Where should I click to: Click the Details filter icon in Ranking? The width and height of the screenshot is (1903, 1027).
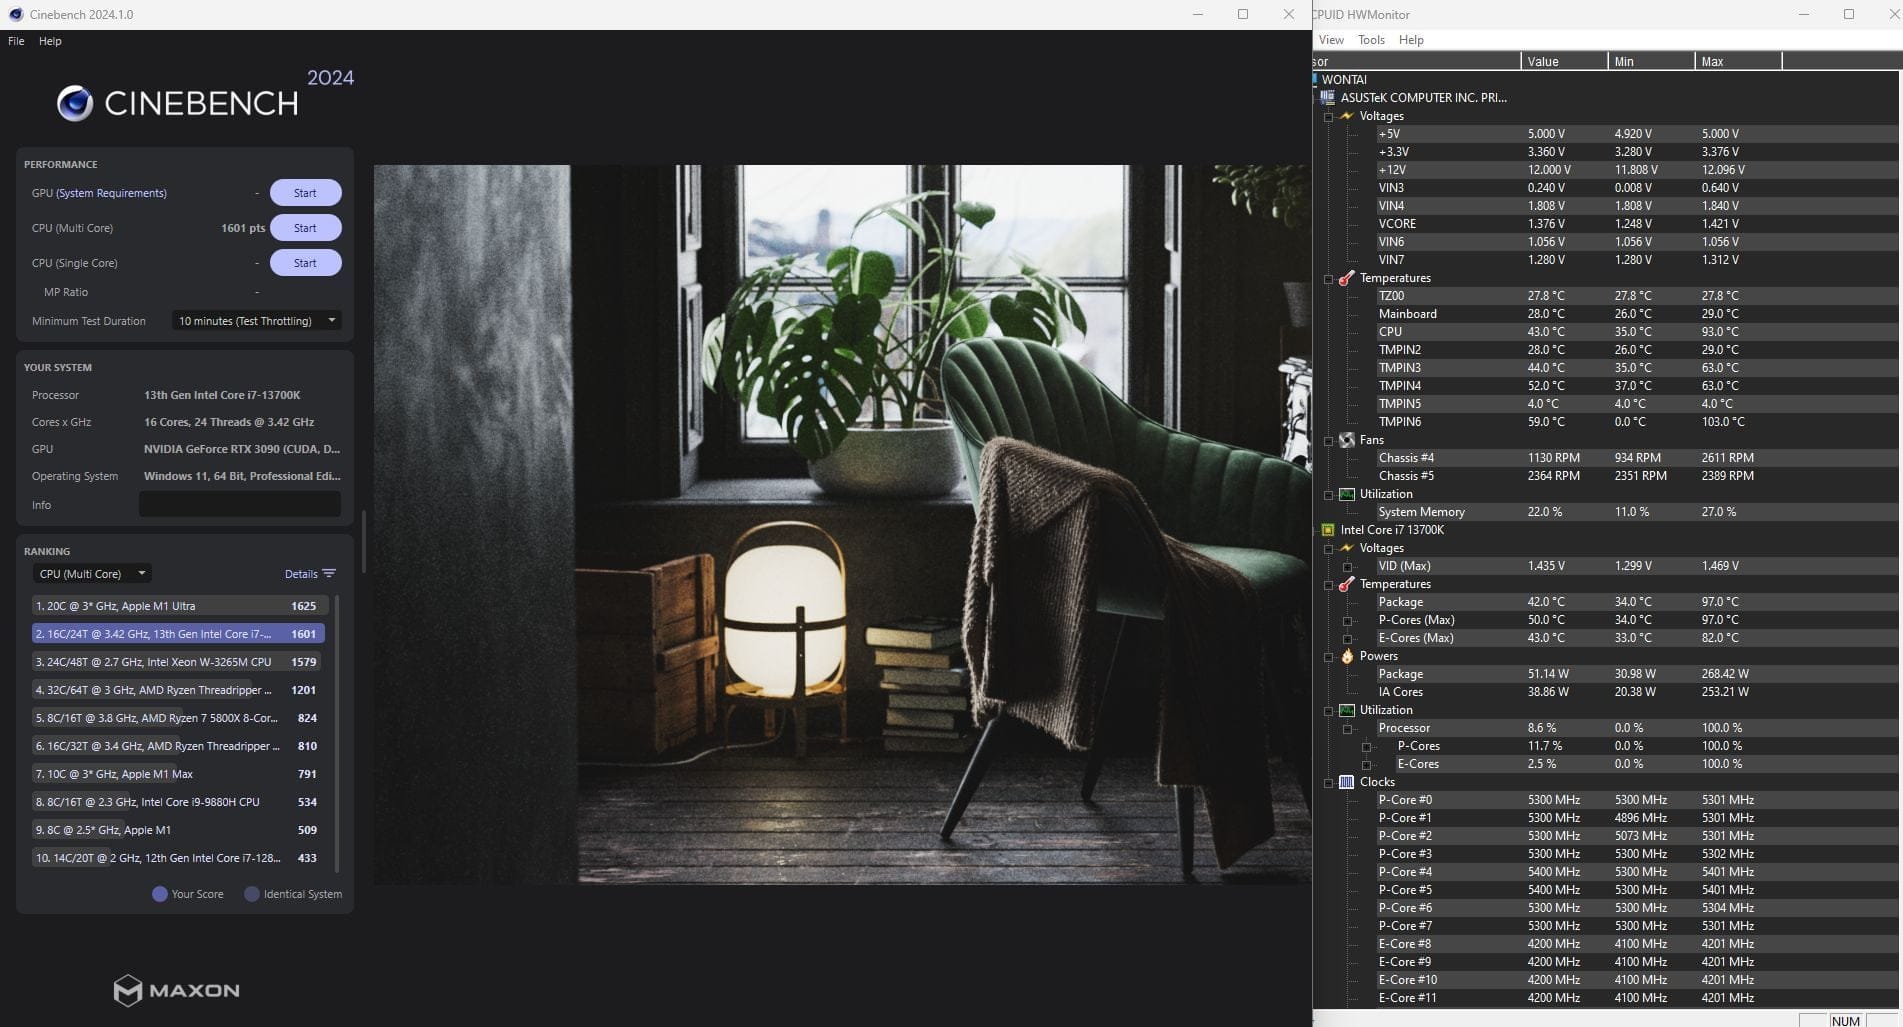pos(330,574)
